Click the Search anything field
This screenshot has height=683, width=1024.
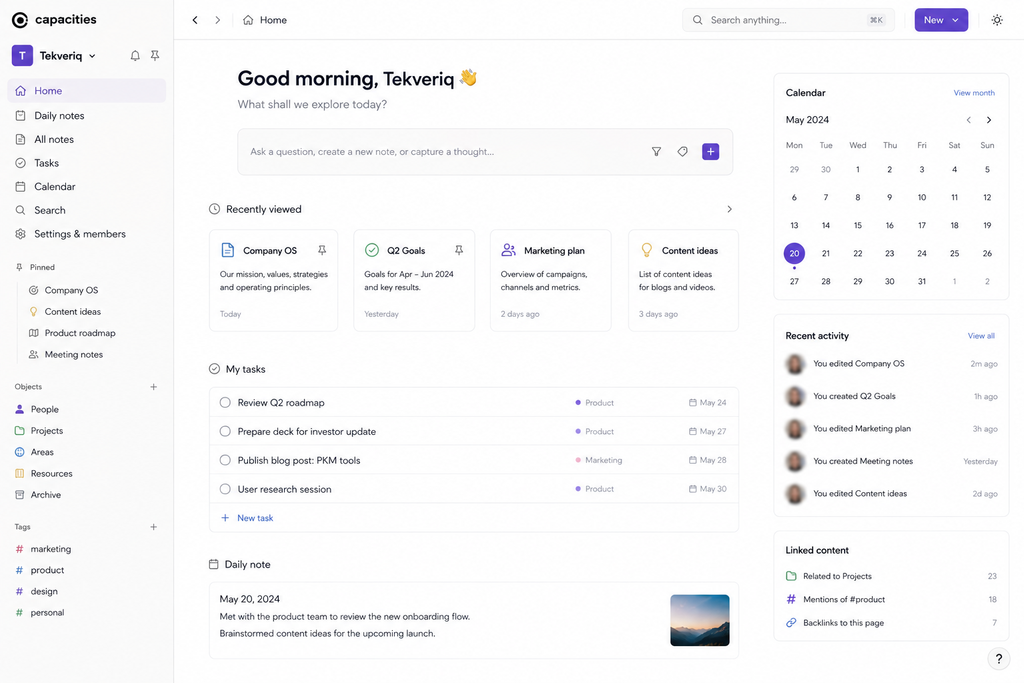(x=788, y=20)
